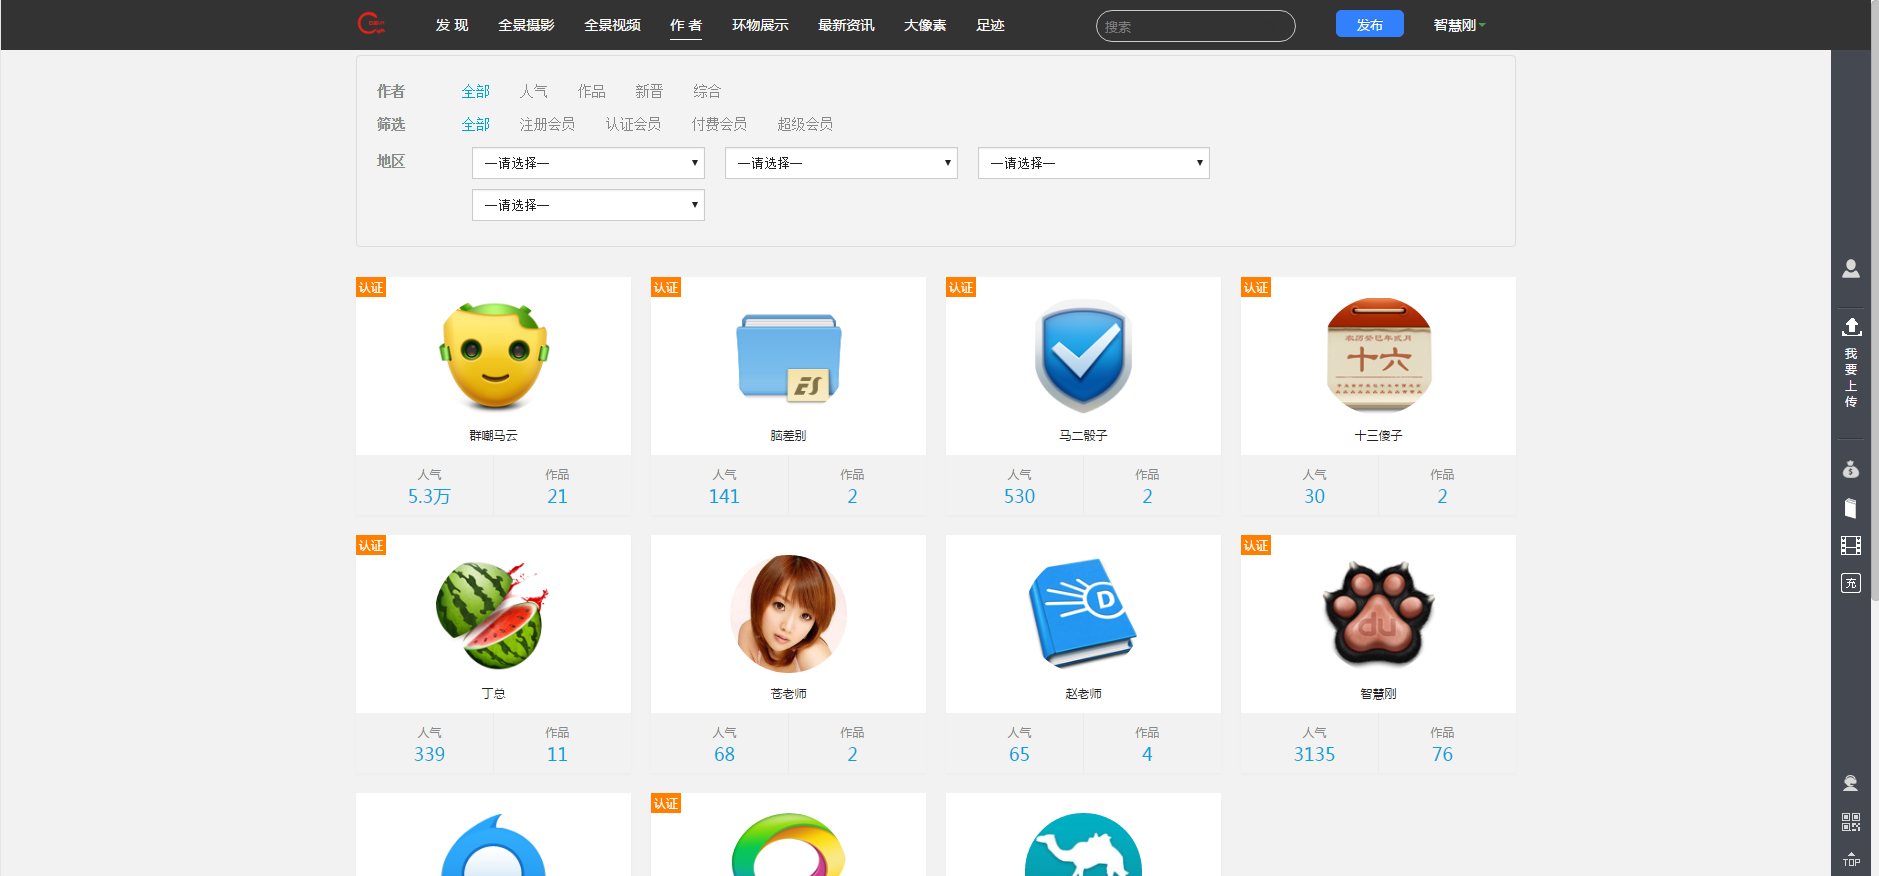The image size is (1879, 876).
Task: Click the 搜索 search input field
Action: click(1195, 26)
